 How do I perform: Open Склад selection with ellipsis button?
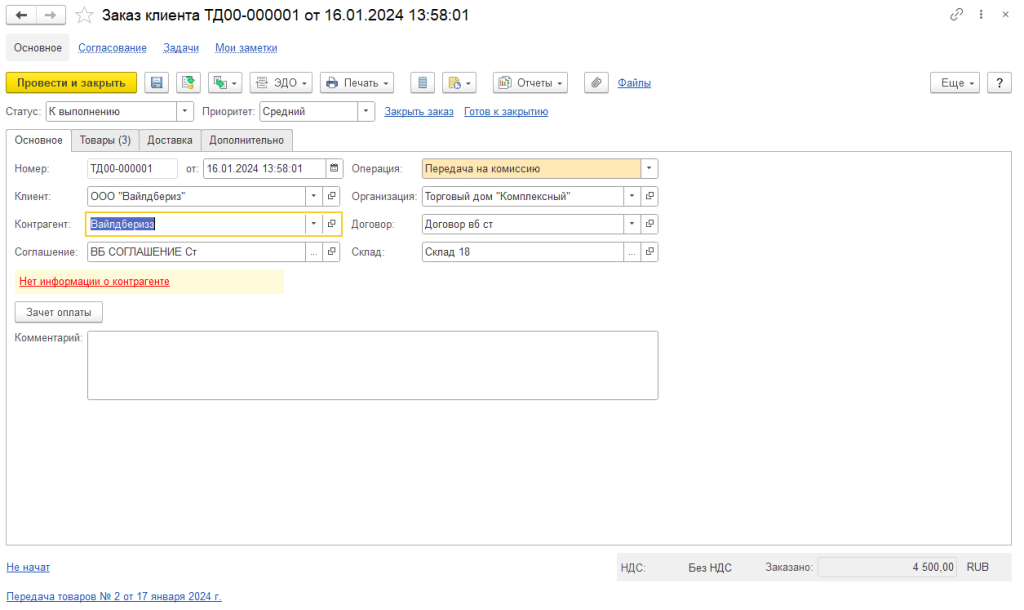(x=632, y=252)
